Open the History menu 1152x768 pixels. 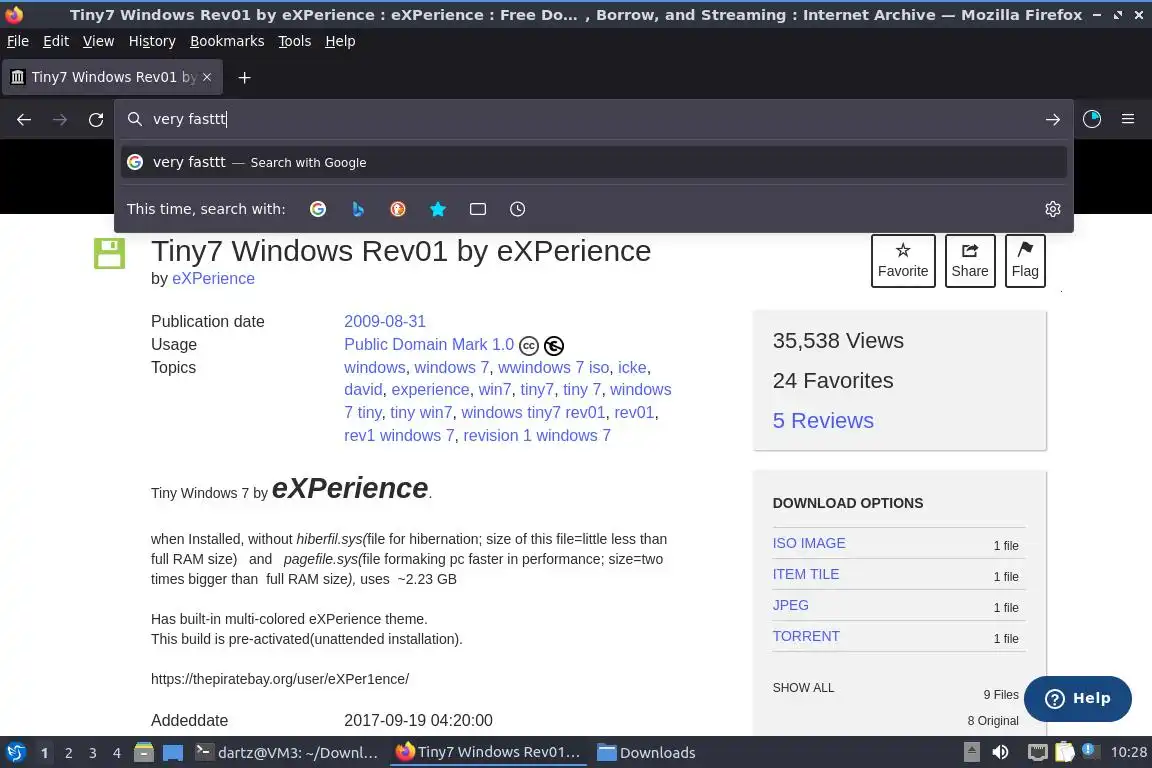tap(152, 41)
